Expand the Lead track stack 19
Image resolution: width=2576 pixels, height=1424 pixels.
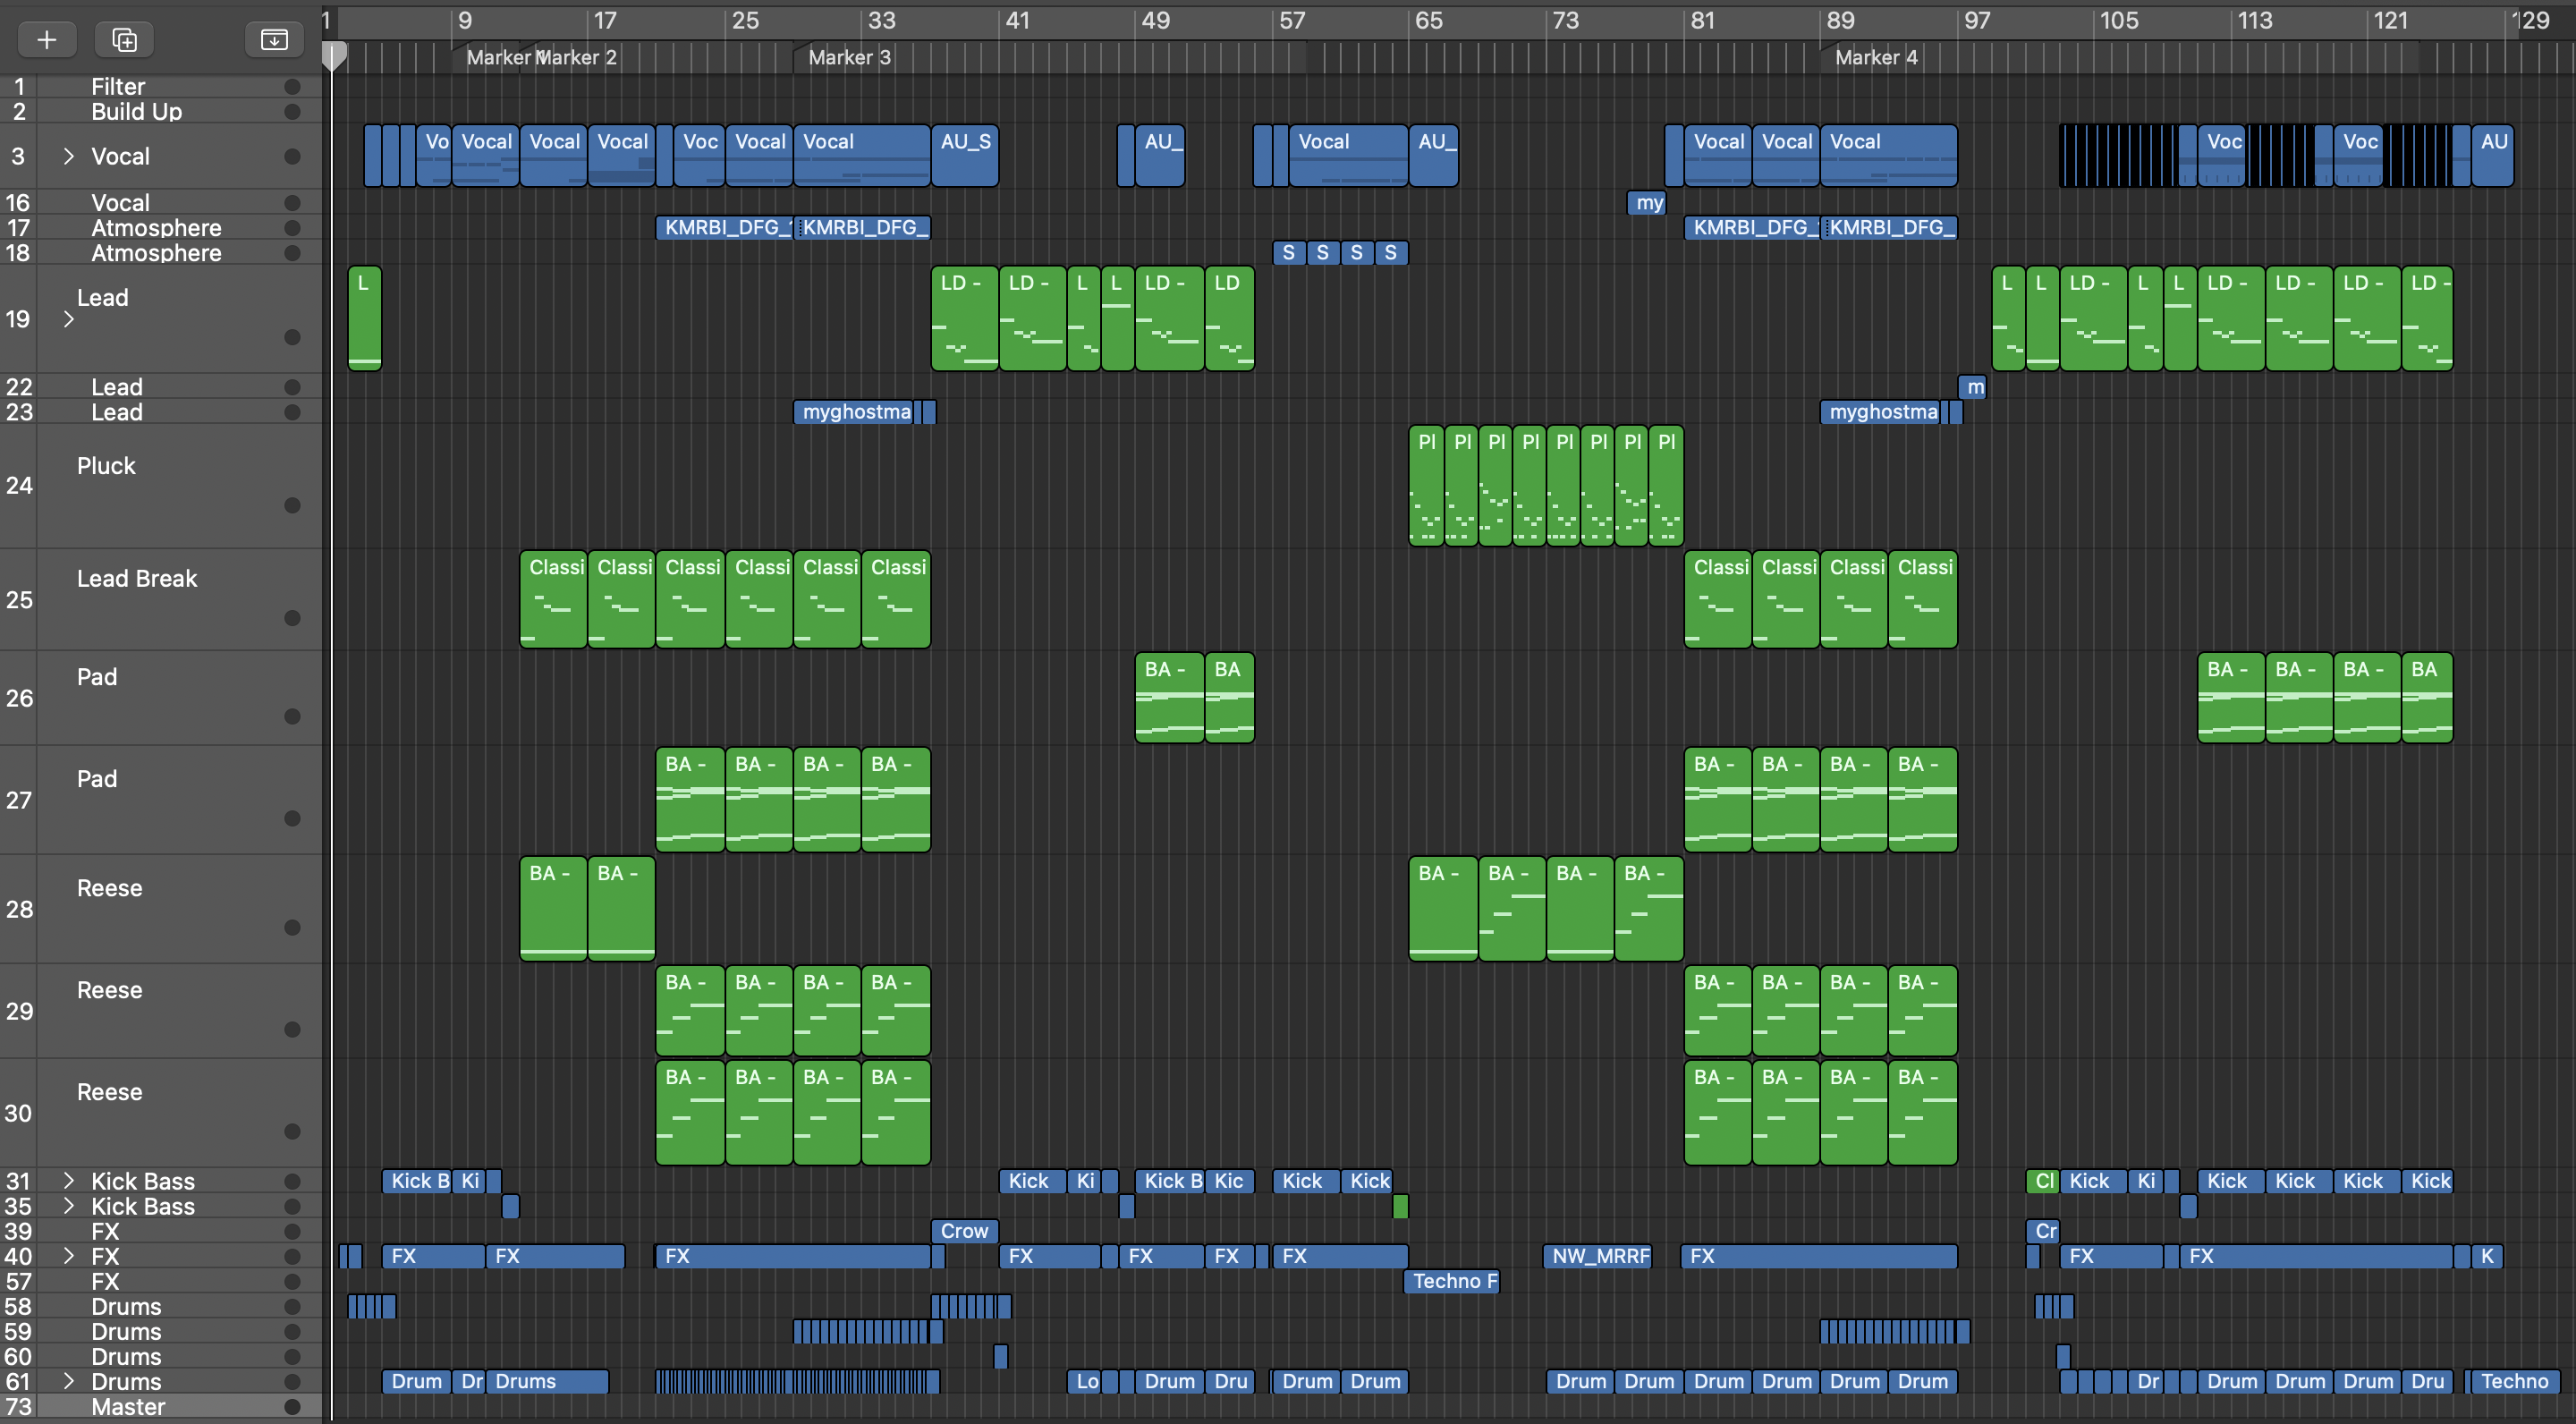tap(68, 319)
